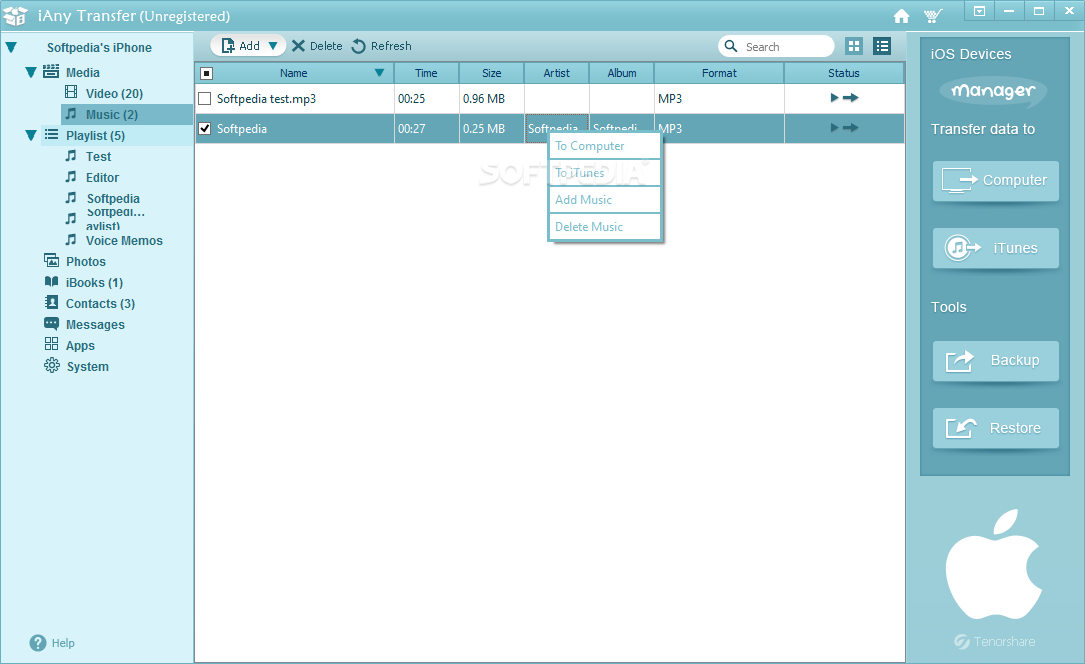Transfer data to Computer button
This screenshot has height=664, width=1085.
click(995, 181)
